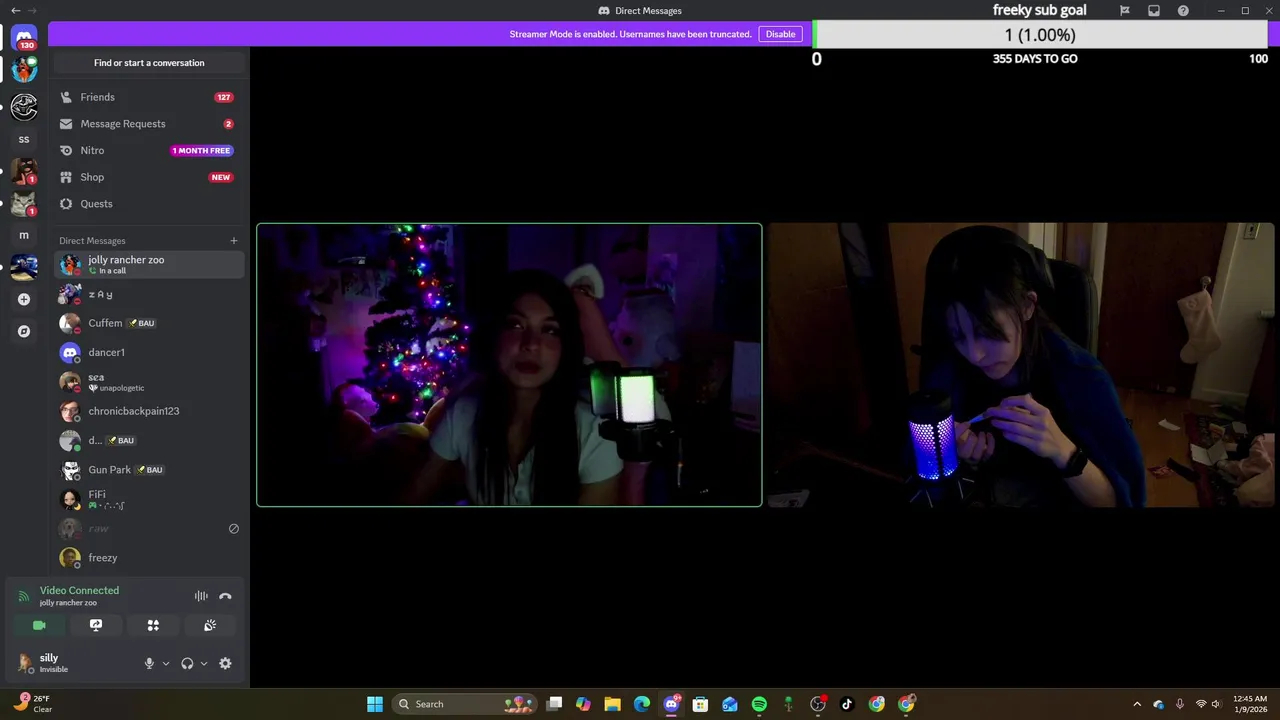Select the SS server icon
1280x720 pixels.
(24, 139)
